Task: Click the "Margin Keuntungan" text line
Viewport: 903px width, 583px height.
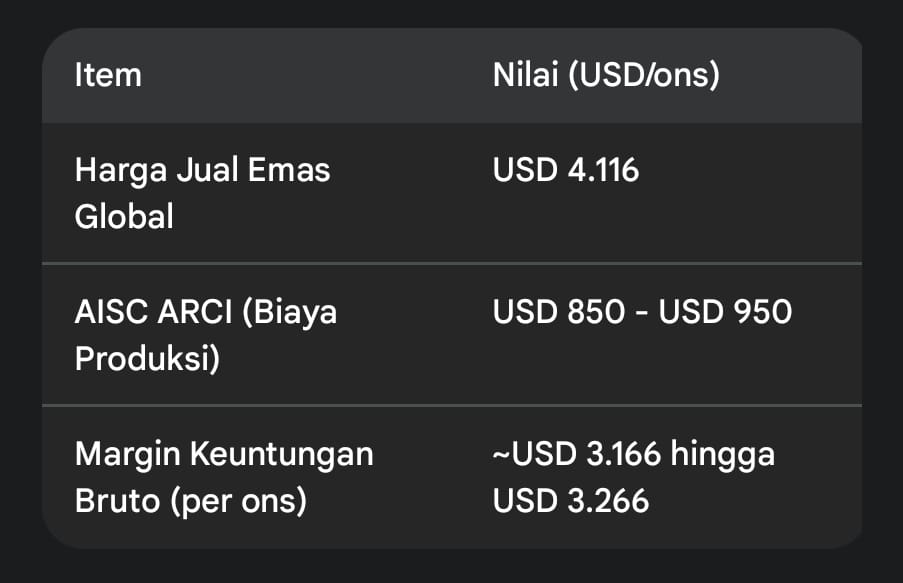Action: point(224,454)
